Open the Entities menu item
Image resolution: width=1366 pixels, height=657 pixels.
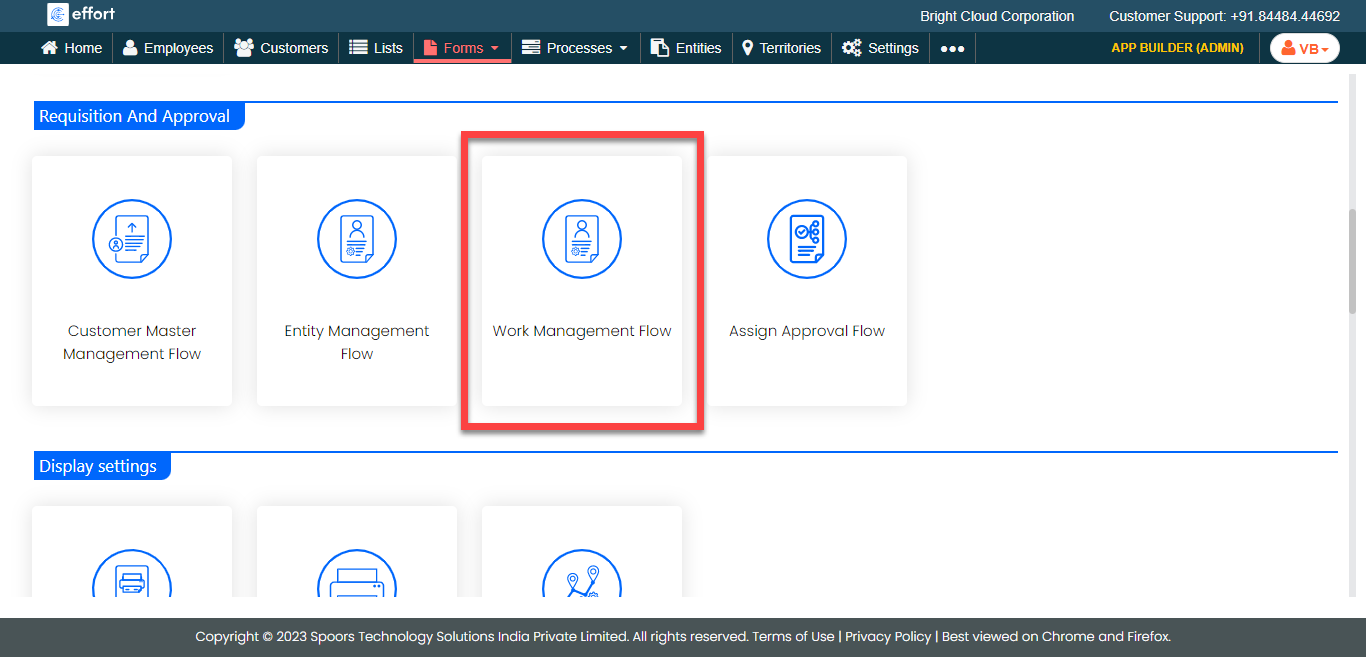tap(686, 48)
